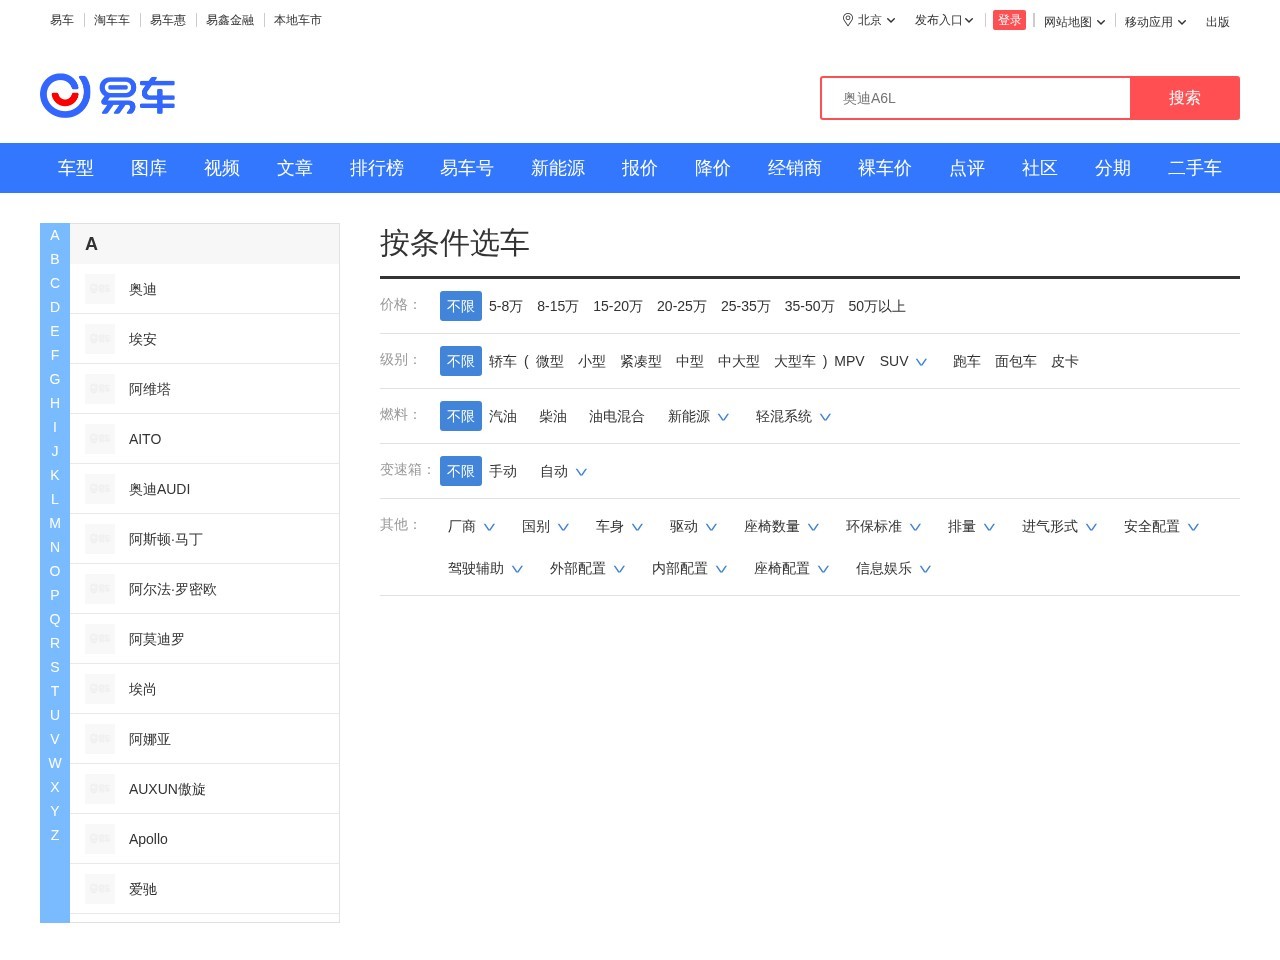1280x960 pixels.
Task: Click the 易车 logo
Action: click(107, 95)
